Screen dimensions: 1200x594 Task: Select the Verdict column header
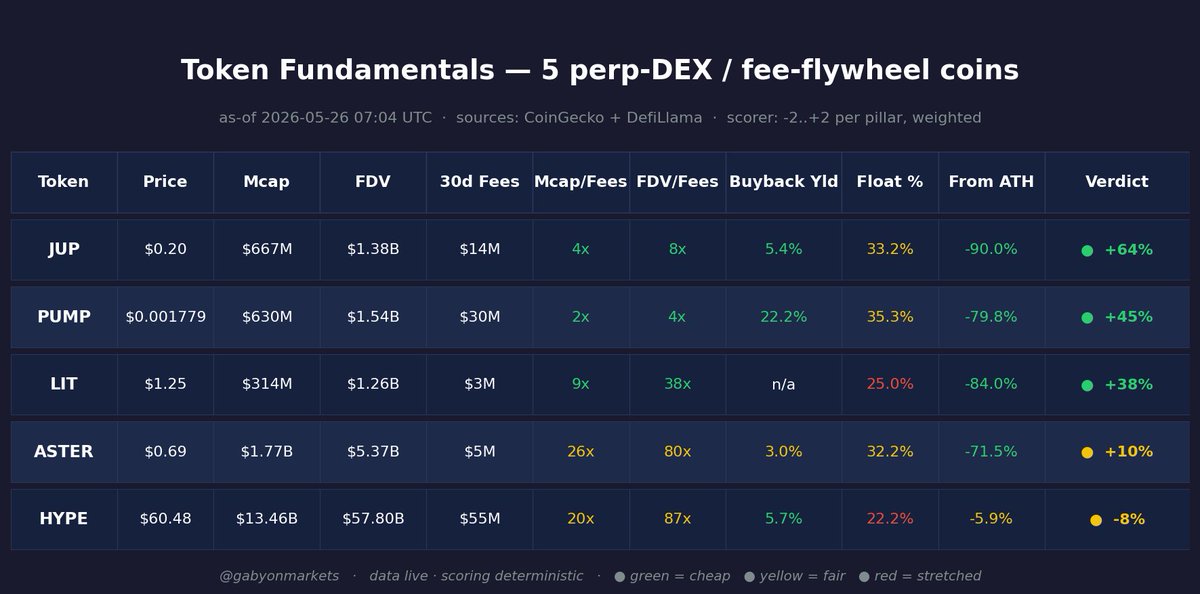click(1117, 182)
